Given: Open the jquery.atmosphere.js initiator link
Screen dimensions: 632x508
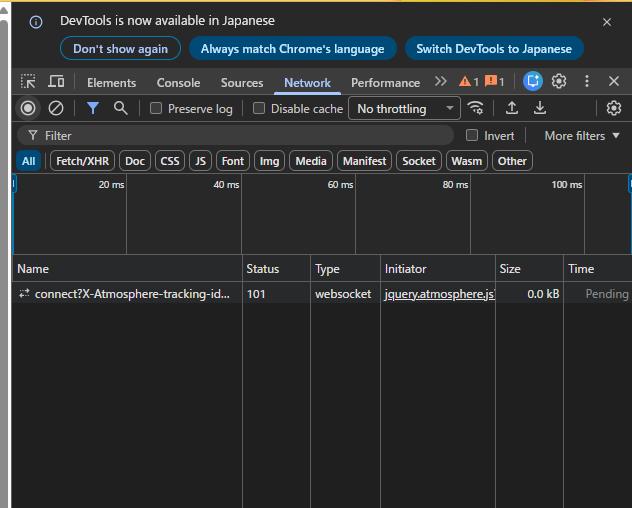Looking at the screenshot, I should pos(439,294).
